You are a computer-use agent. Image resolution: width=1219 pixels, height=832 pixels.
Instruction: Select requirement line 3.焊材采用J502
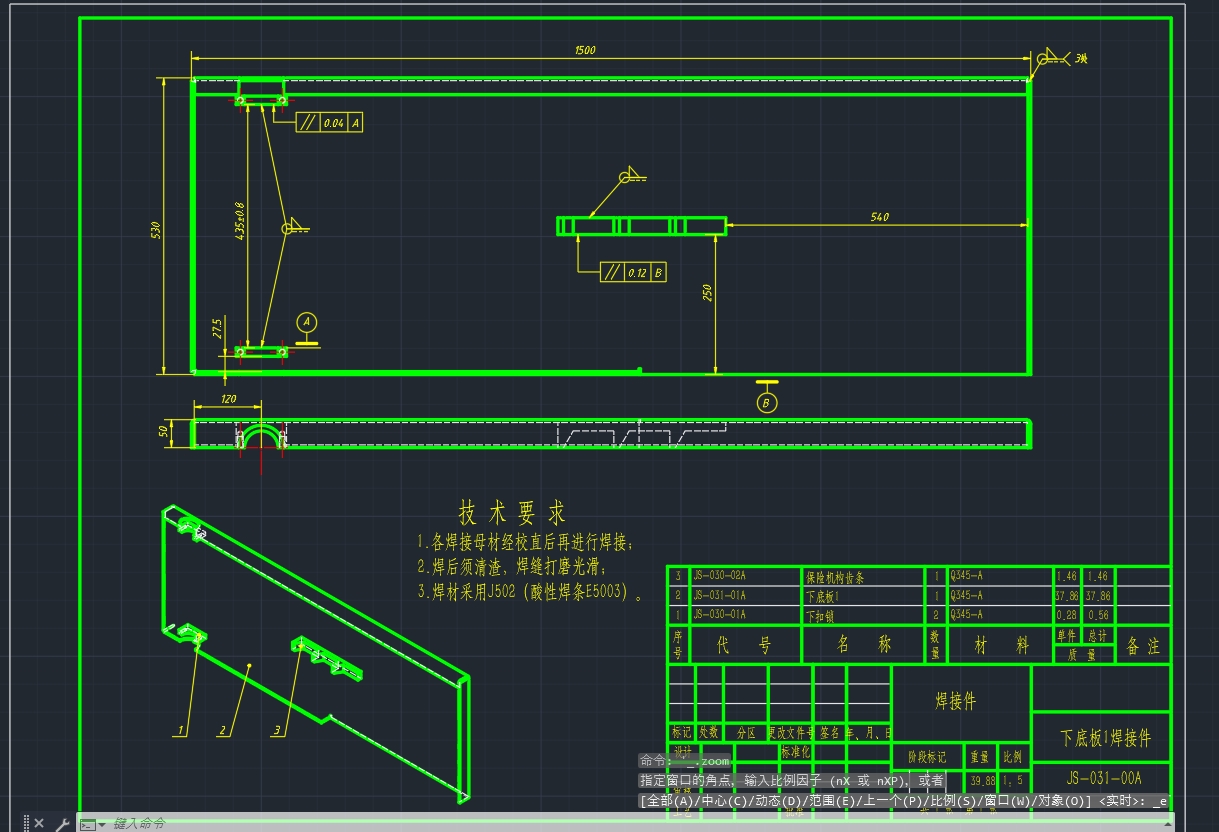530,591
